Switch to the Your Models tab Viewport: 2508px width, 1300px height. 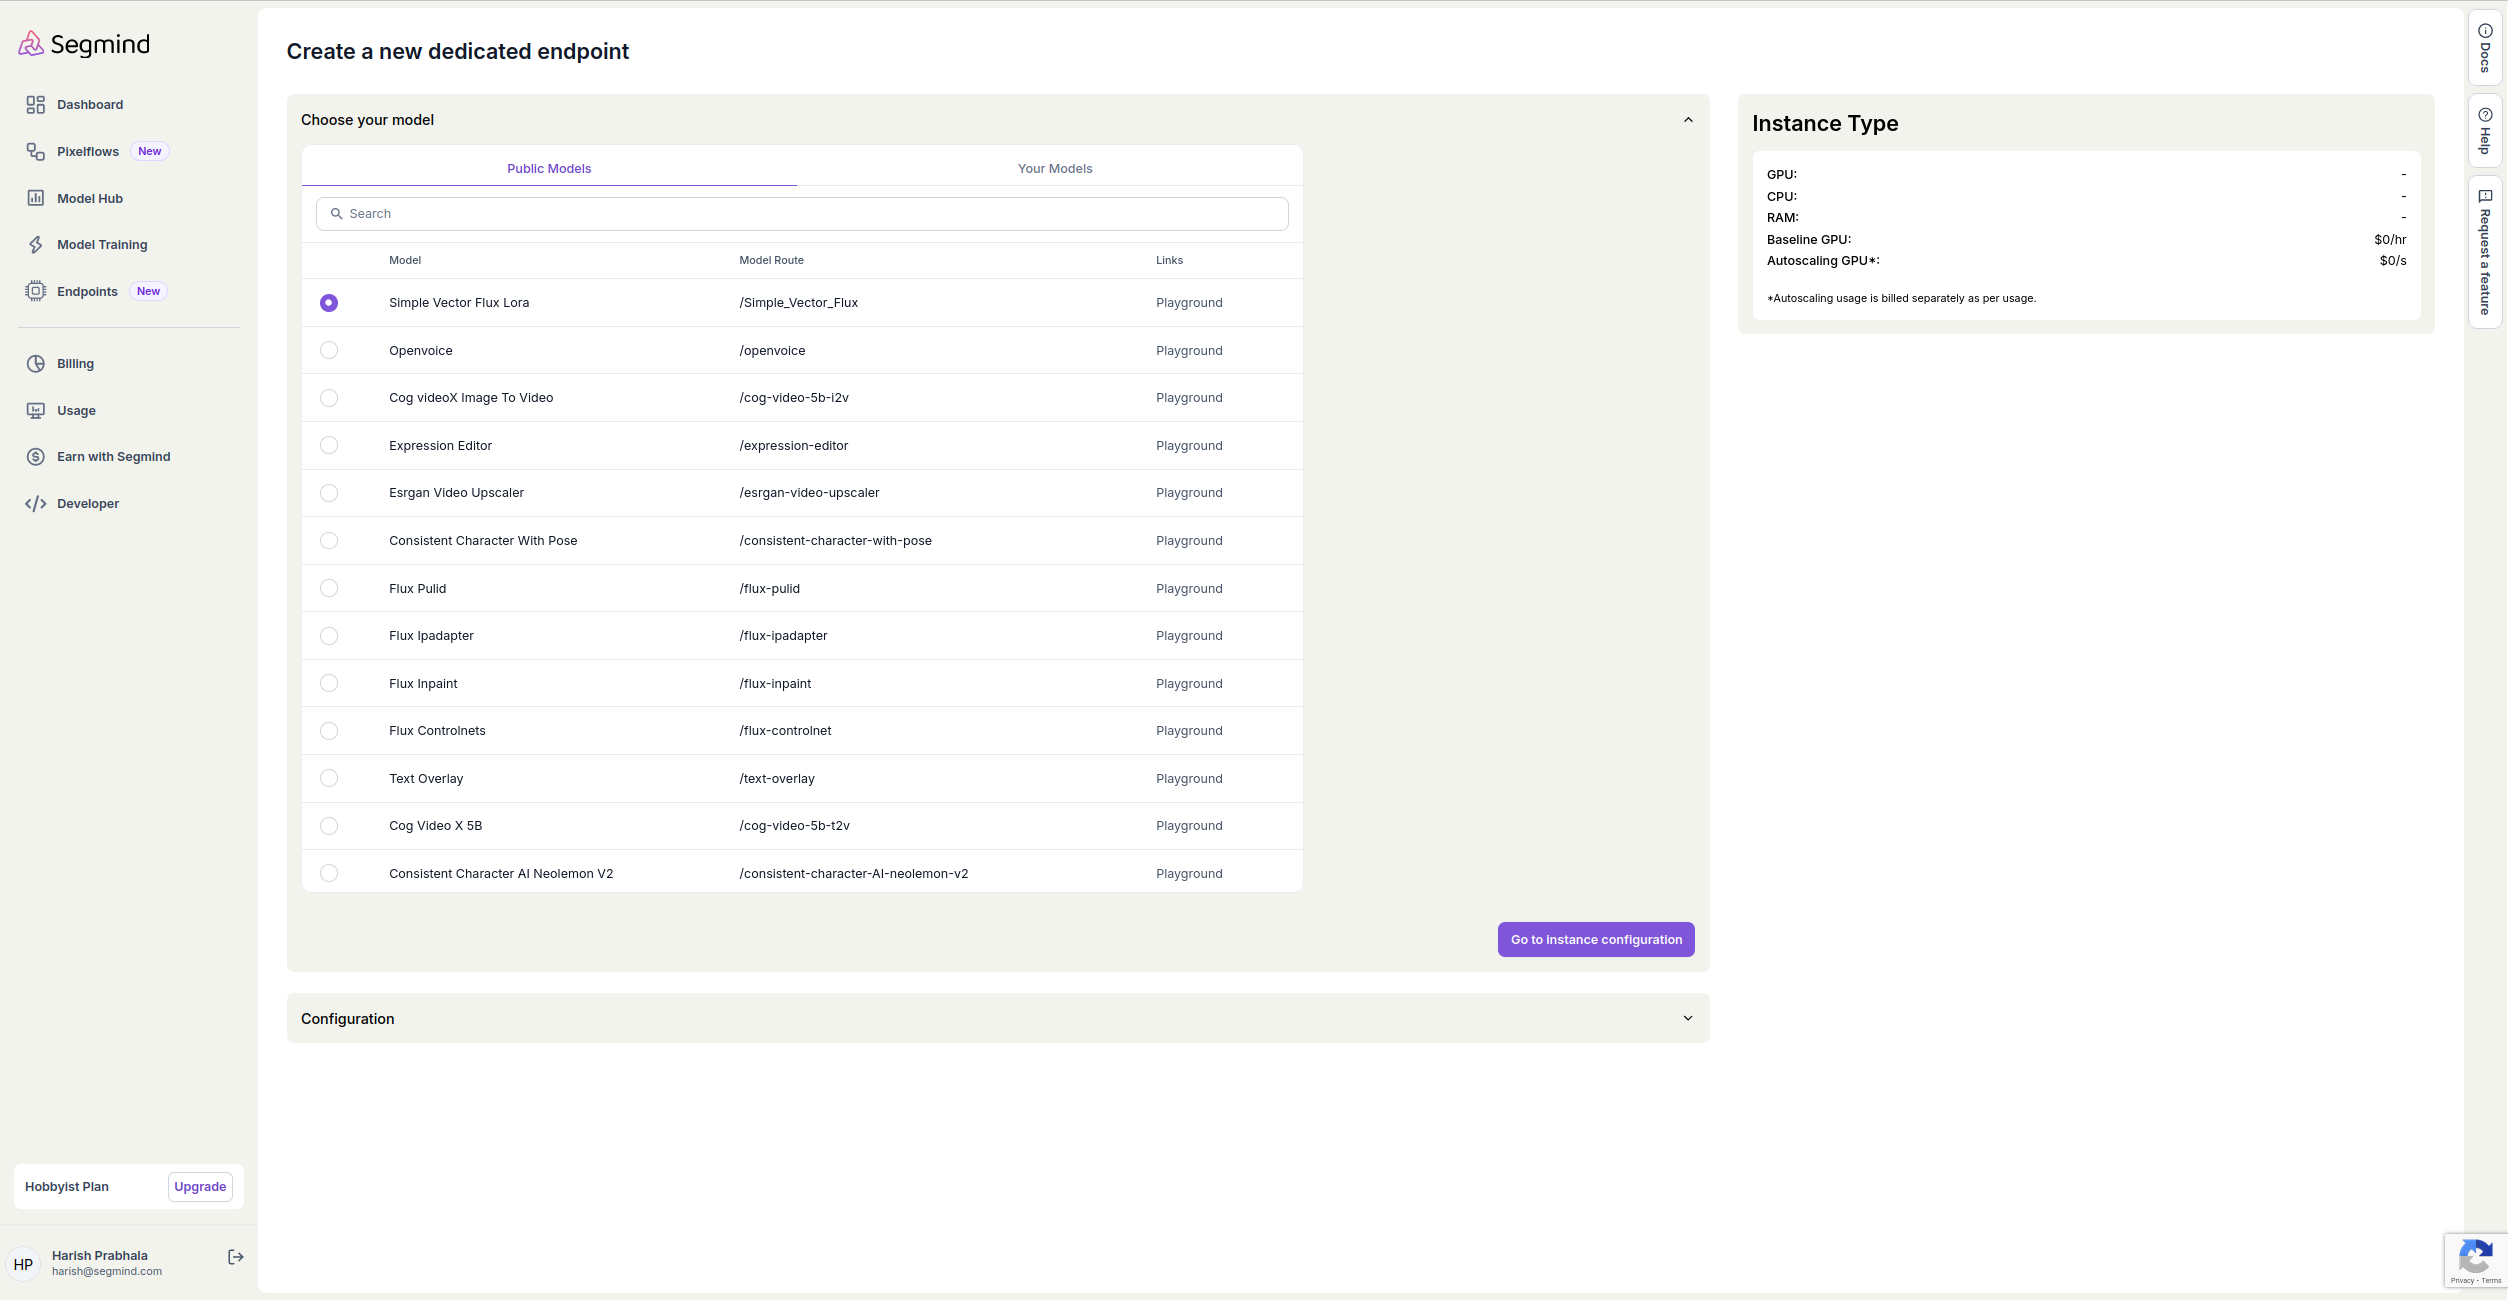(x=1055, y=169)
